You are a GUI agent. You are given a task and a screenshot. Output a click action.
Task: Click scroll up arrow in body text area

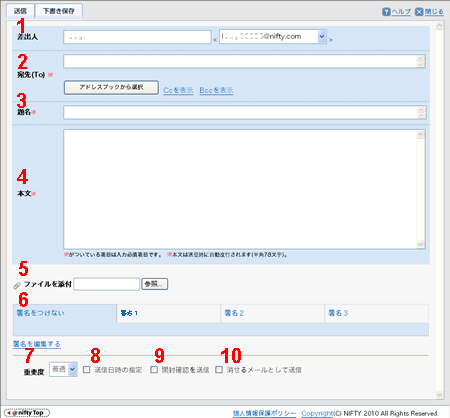click(420, 135)
